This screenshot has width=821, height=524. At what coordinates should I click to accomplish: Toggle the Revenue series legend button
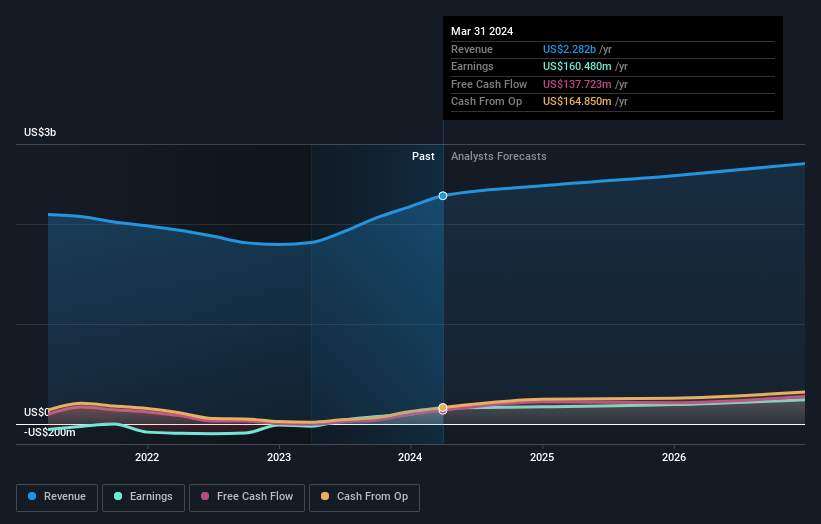[x=57, y=497]
